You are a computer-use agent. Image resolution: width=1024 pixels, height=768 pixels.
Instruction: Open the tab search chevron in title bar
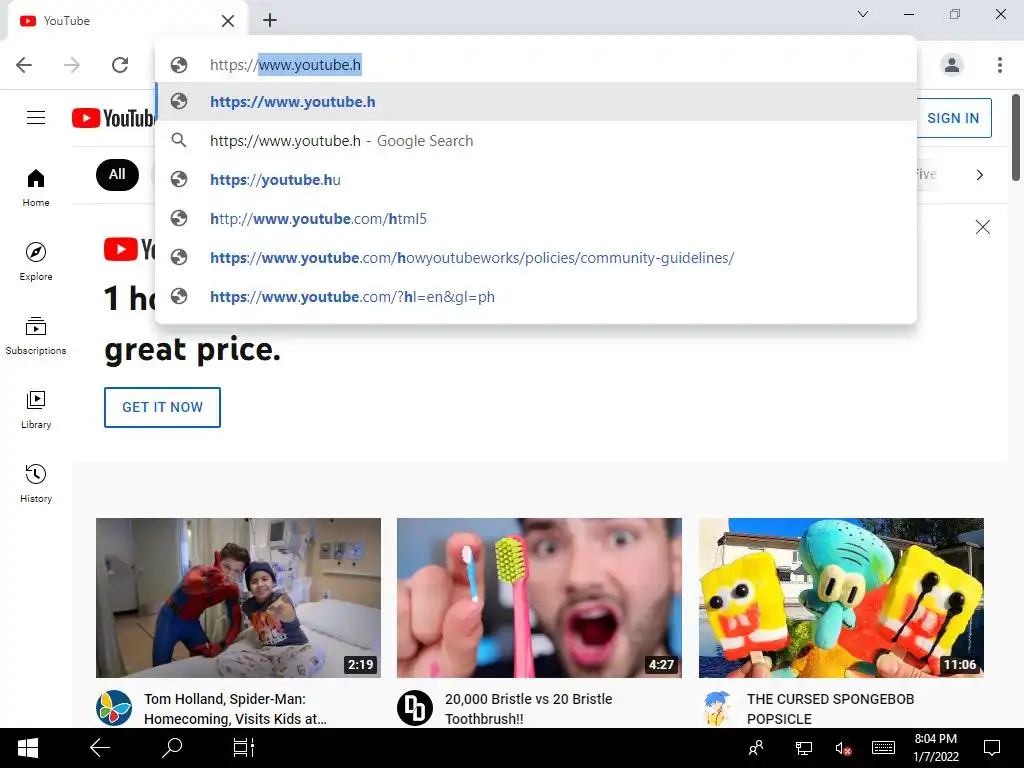pos(863,14)
